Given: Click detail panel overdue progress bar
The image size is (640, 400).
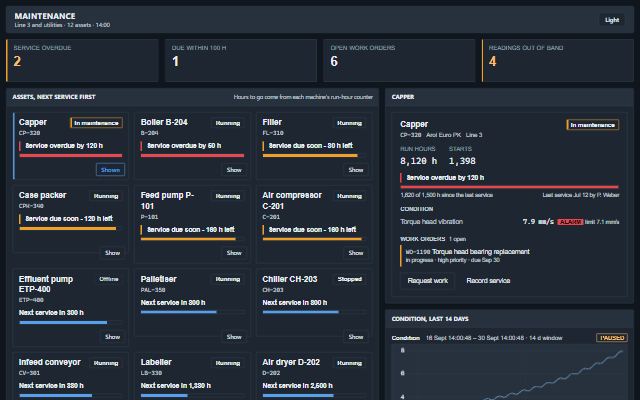Looking at the screenshot, I should pyautogui.click(x=509, y=187).
